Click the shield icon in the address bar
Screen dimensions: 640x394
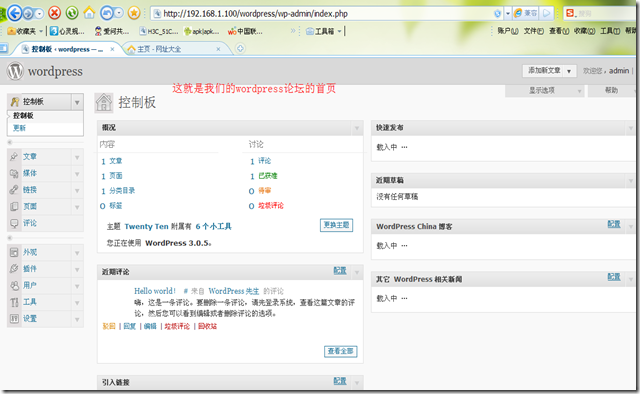tap(498, 13)
